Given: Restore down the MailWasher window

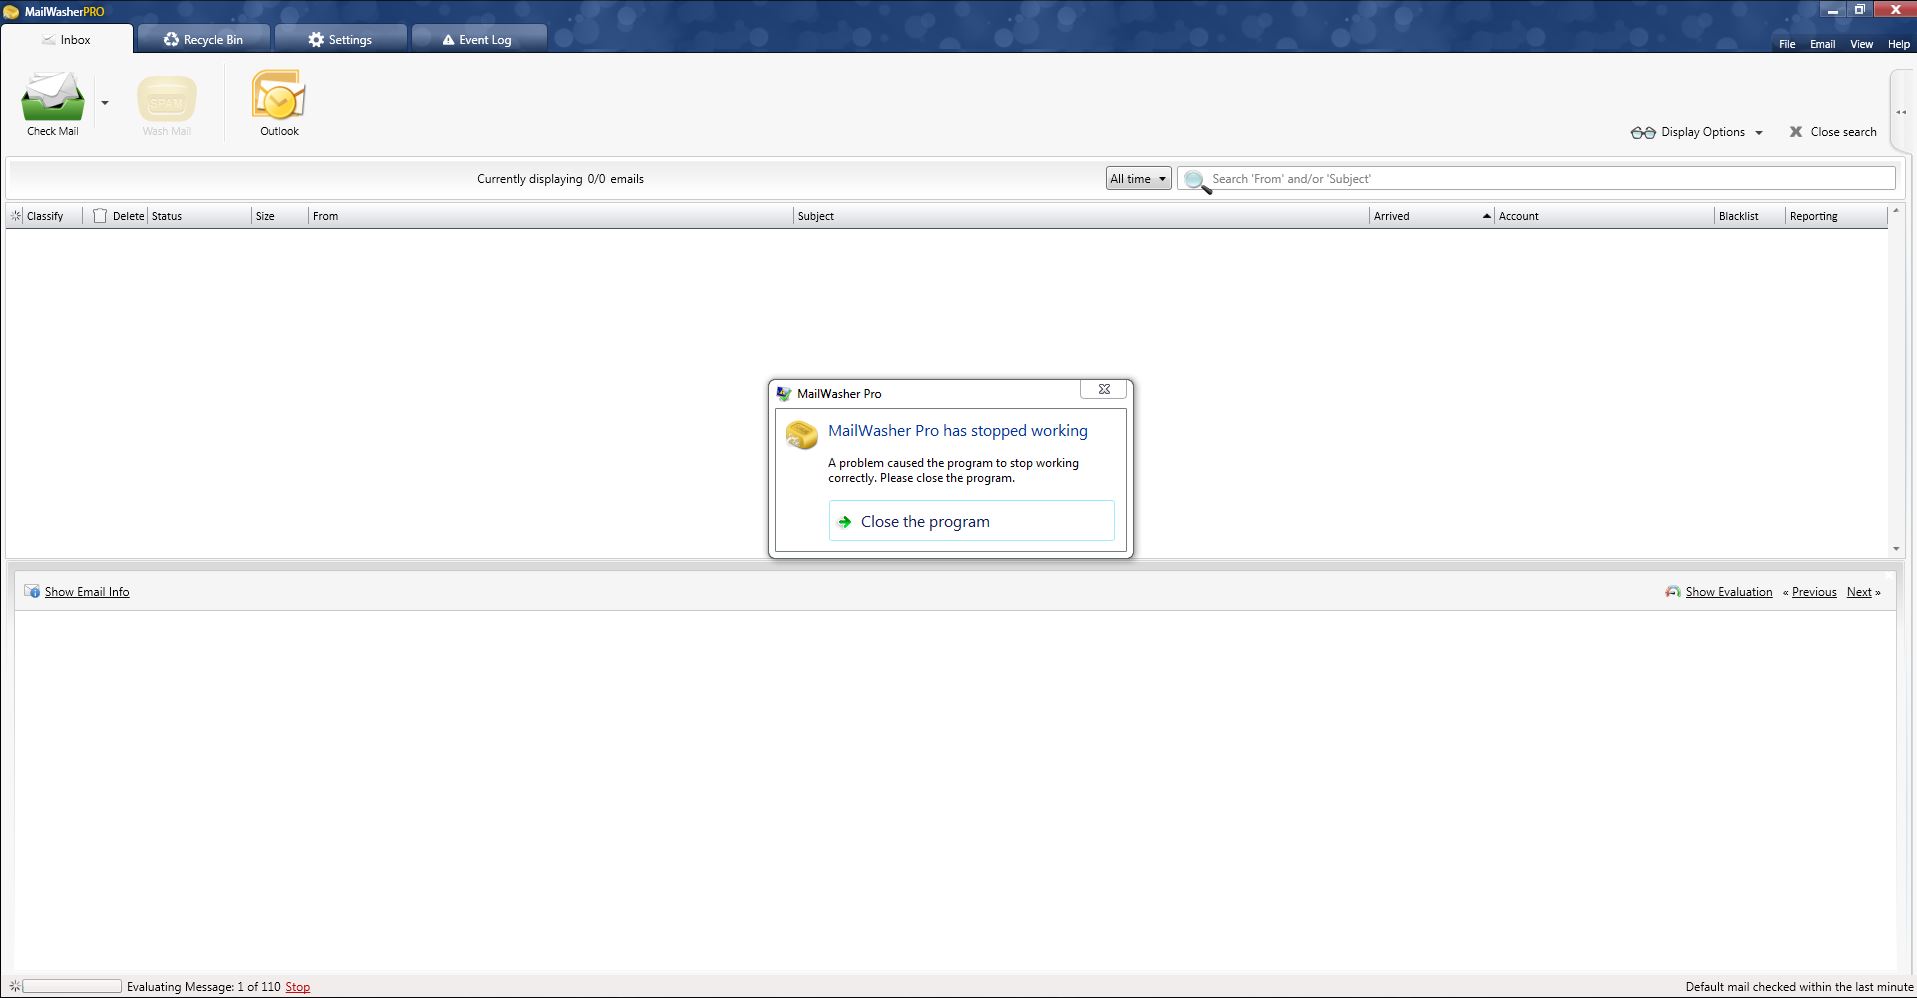Looking at the screenshot, I should (1860, 10).
